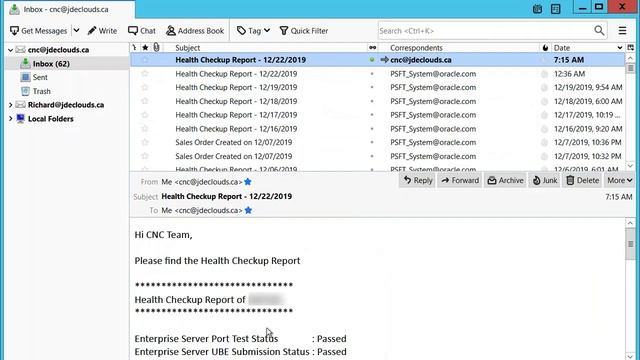Select the Inbox tab
Screen dimensions: 640x360
pyautogui.click(x=69, y=9)
